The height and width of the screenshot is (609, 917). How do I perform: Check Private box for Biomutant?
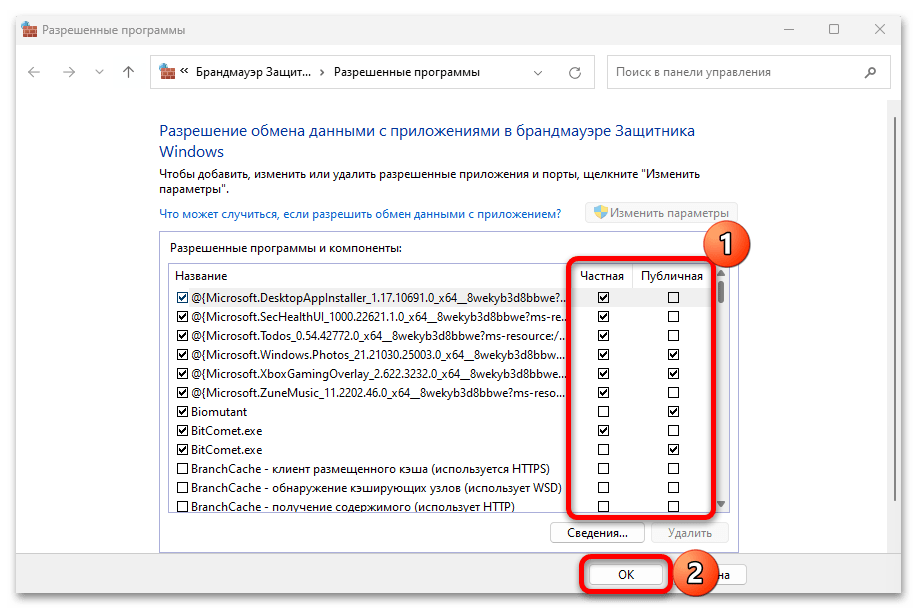pyautogui.click(x=604, y=411)
